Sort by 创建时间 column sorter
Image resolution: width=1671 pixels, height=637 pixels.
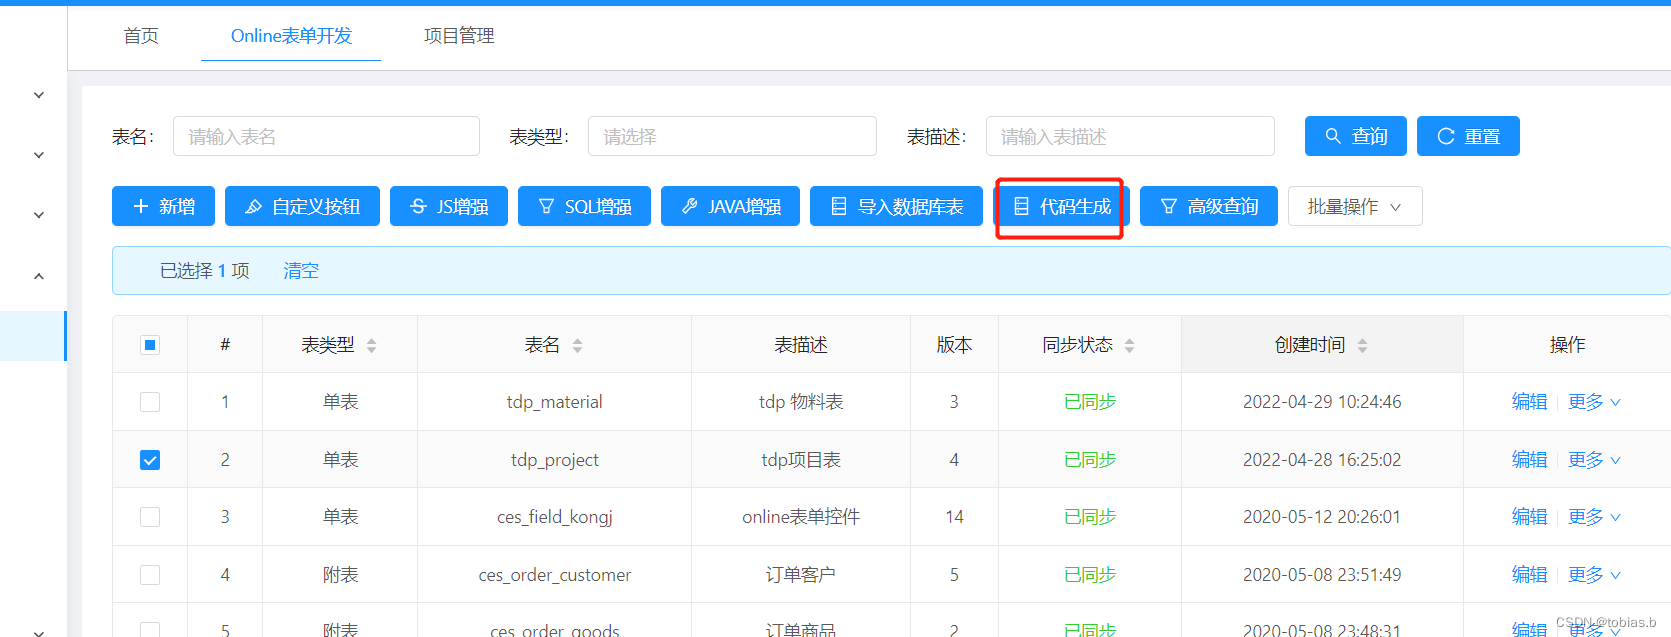pos(1362,346)
